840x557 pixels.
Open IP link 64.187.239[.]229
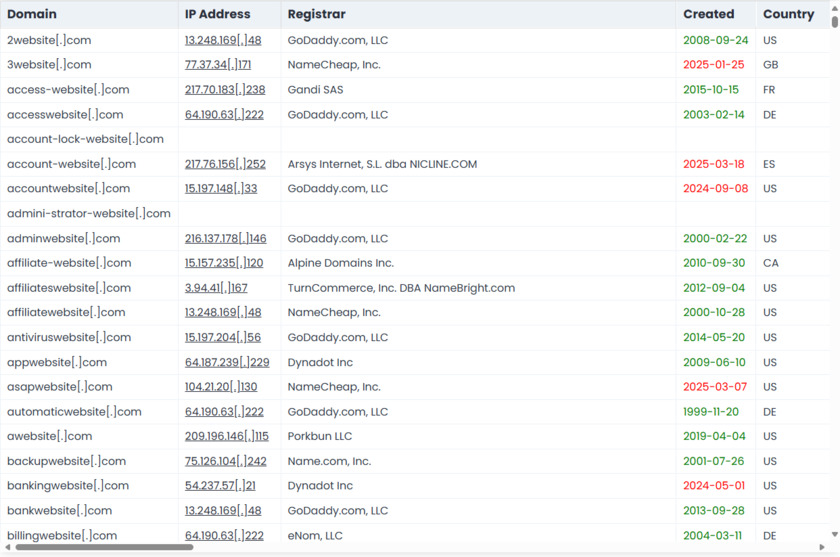point(227,362)
